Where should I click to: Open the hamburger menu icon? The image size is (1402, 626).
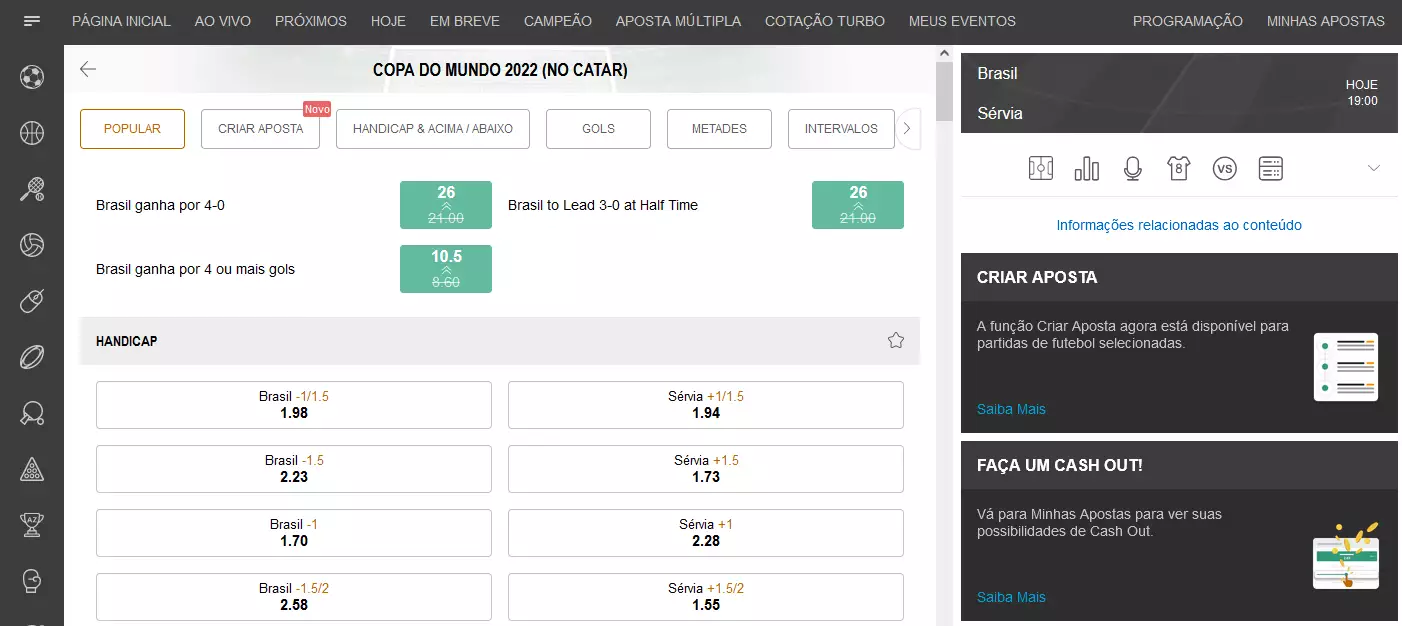click(x=32, y=21)
